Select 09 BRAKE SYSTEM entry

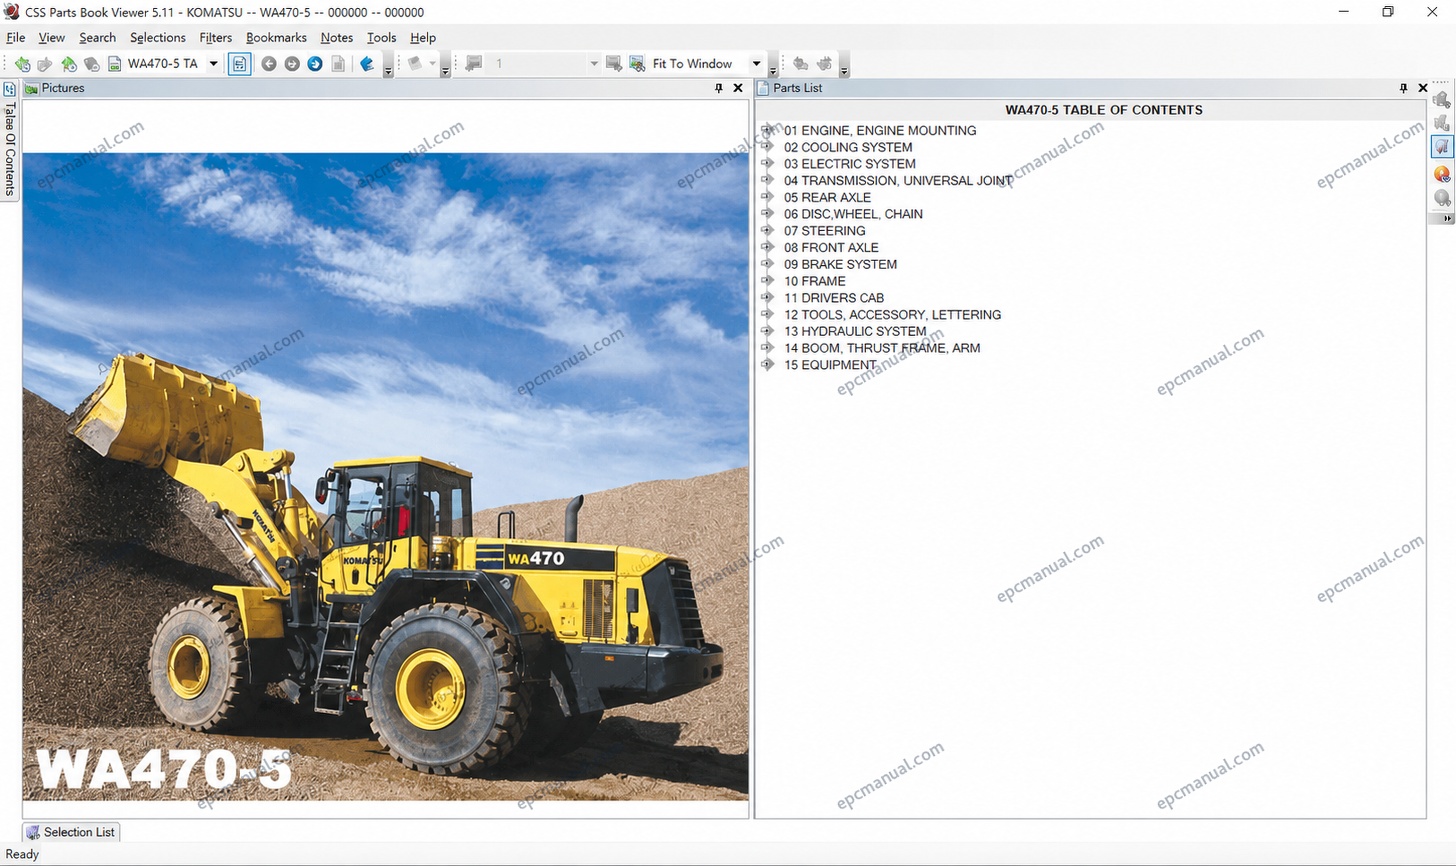click(840, 264)
